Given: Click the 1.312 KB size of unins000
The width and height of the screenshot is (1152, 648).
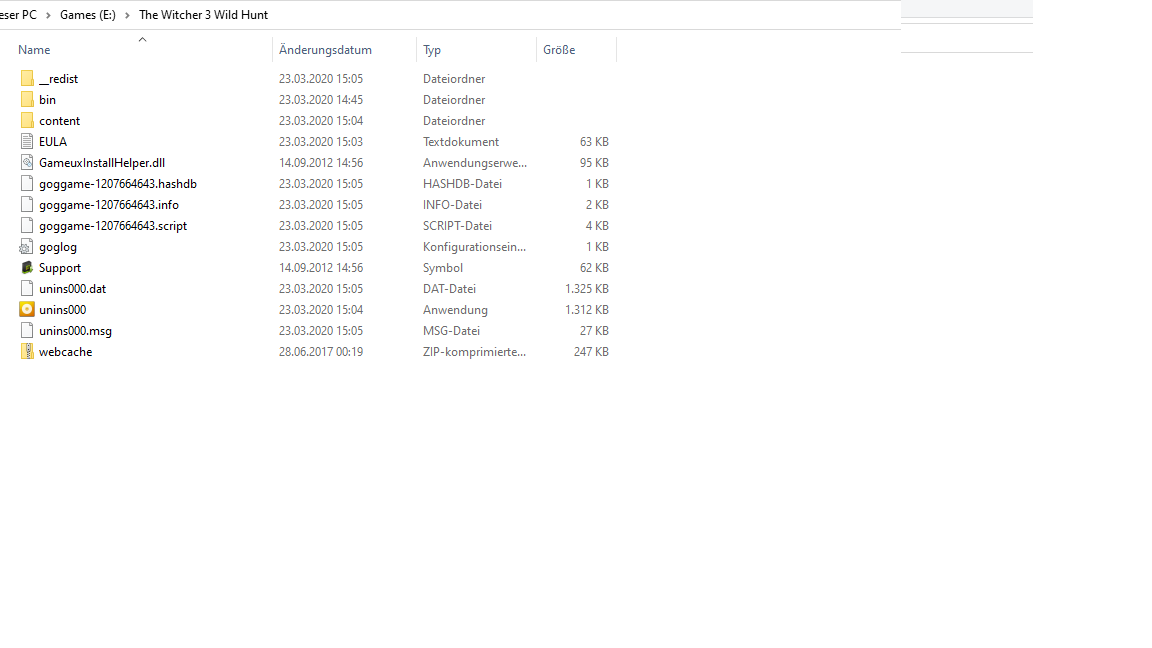Looking at the screenshot, I should (x=587, y=310).
